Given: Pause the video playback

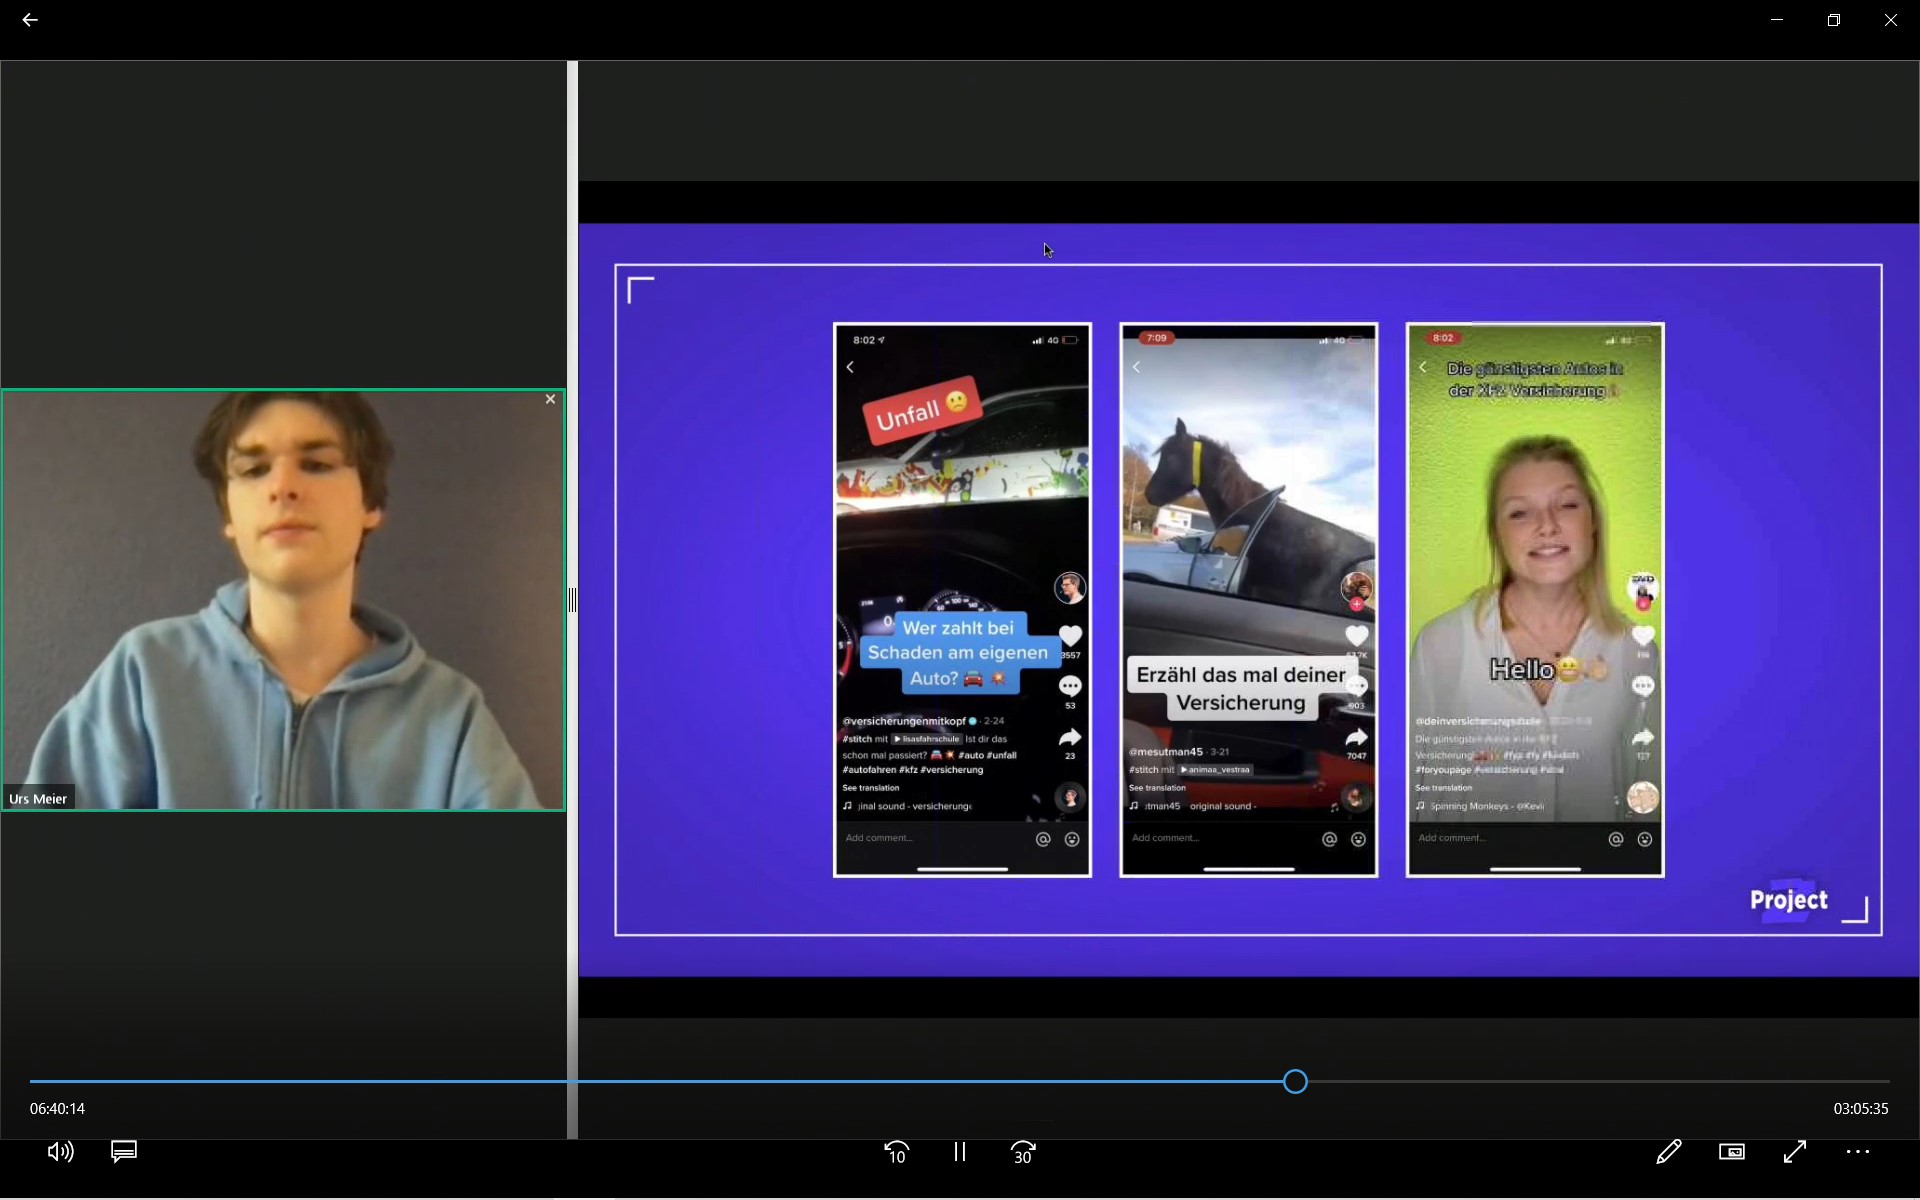Looking at the screenshot, I should point(960,1152).
